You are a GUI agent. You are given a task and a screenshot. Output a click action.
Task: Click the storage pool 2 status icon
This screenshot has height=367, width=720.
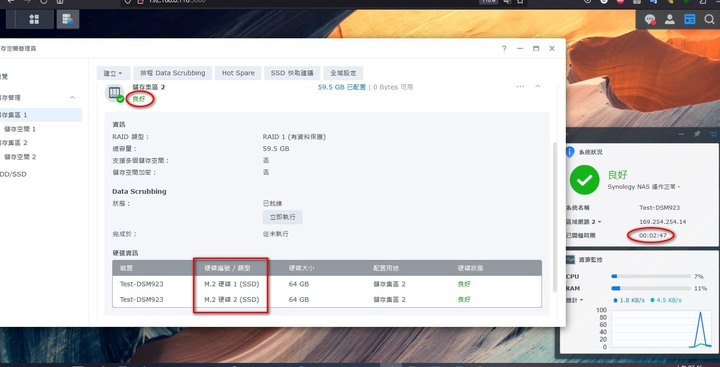click(114, 93)
